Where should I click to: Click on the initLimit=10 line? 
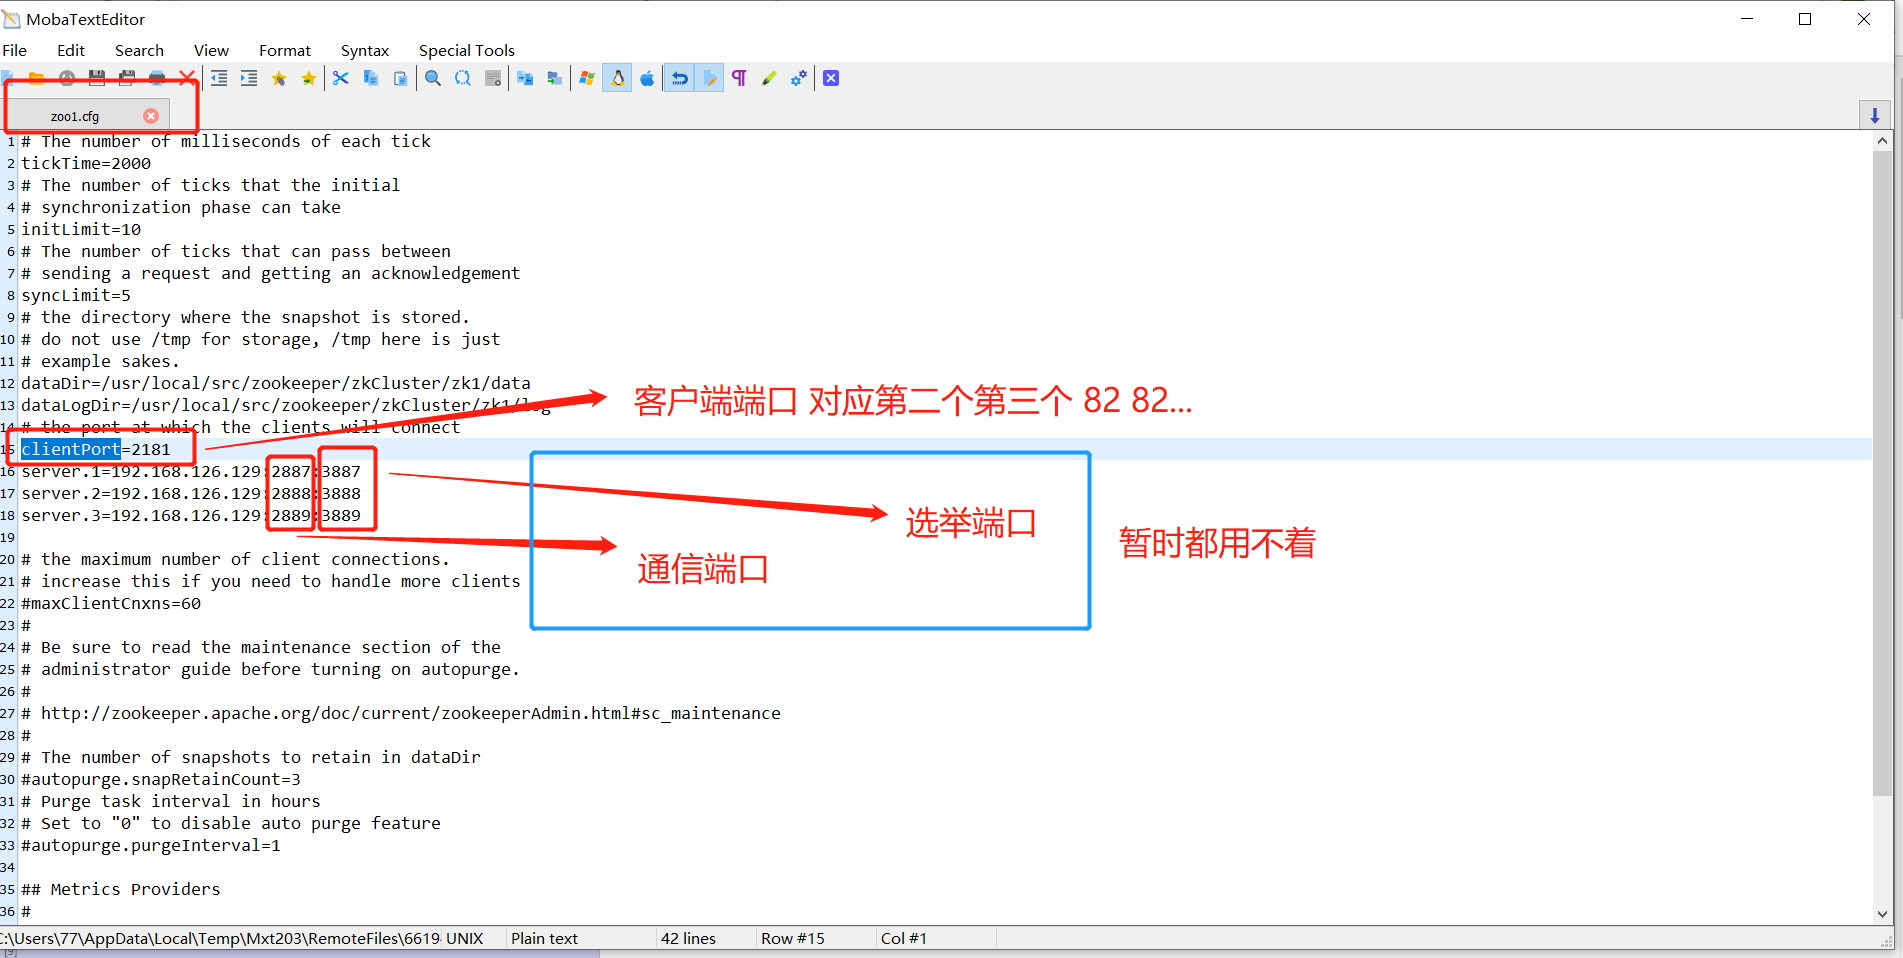(x=81, y=229)
